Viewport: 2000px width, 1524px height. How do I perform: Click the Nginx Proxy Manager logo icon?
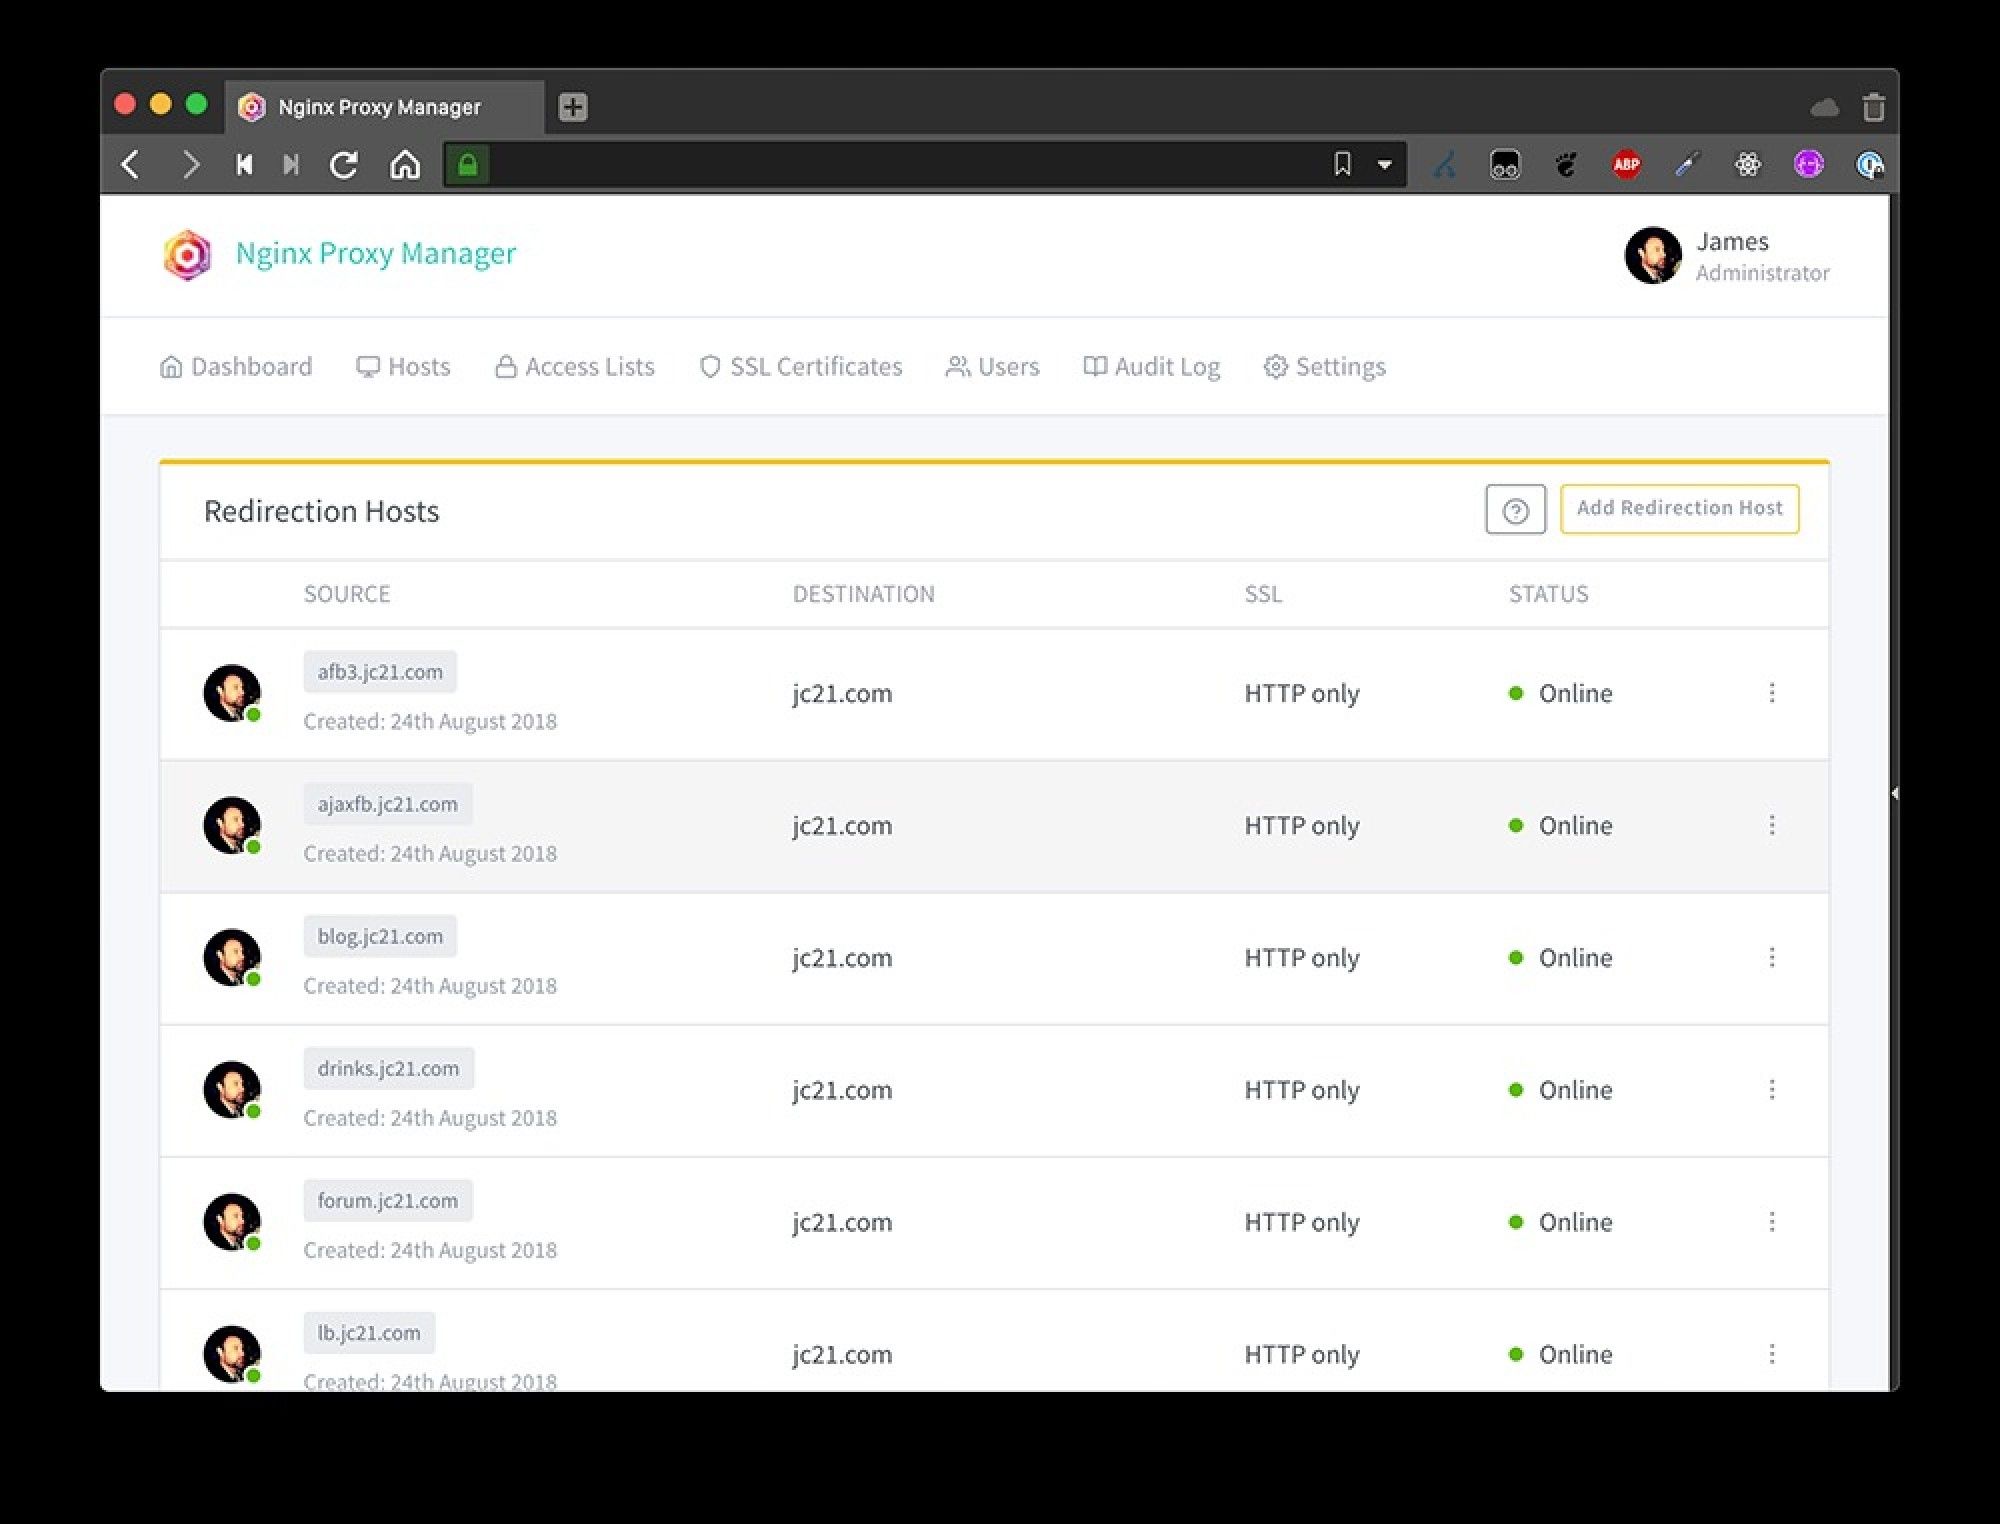click(x=187, y=255)
